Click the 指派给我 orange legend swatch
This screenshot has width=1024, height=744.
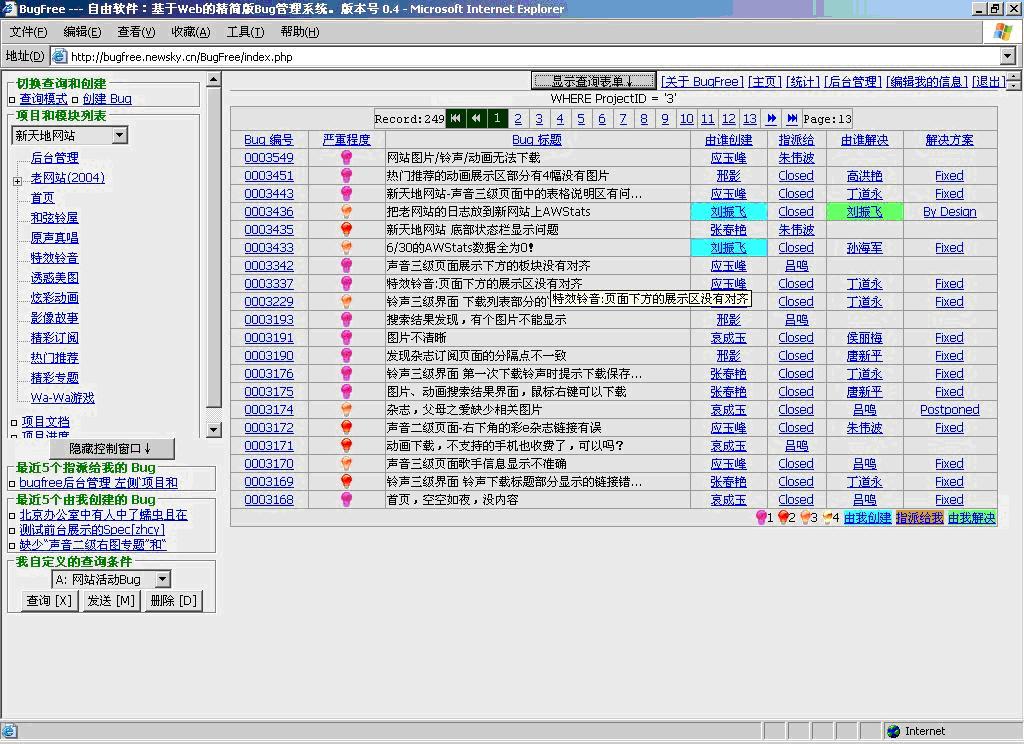[919, 518]
